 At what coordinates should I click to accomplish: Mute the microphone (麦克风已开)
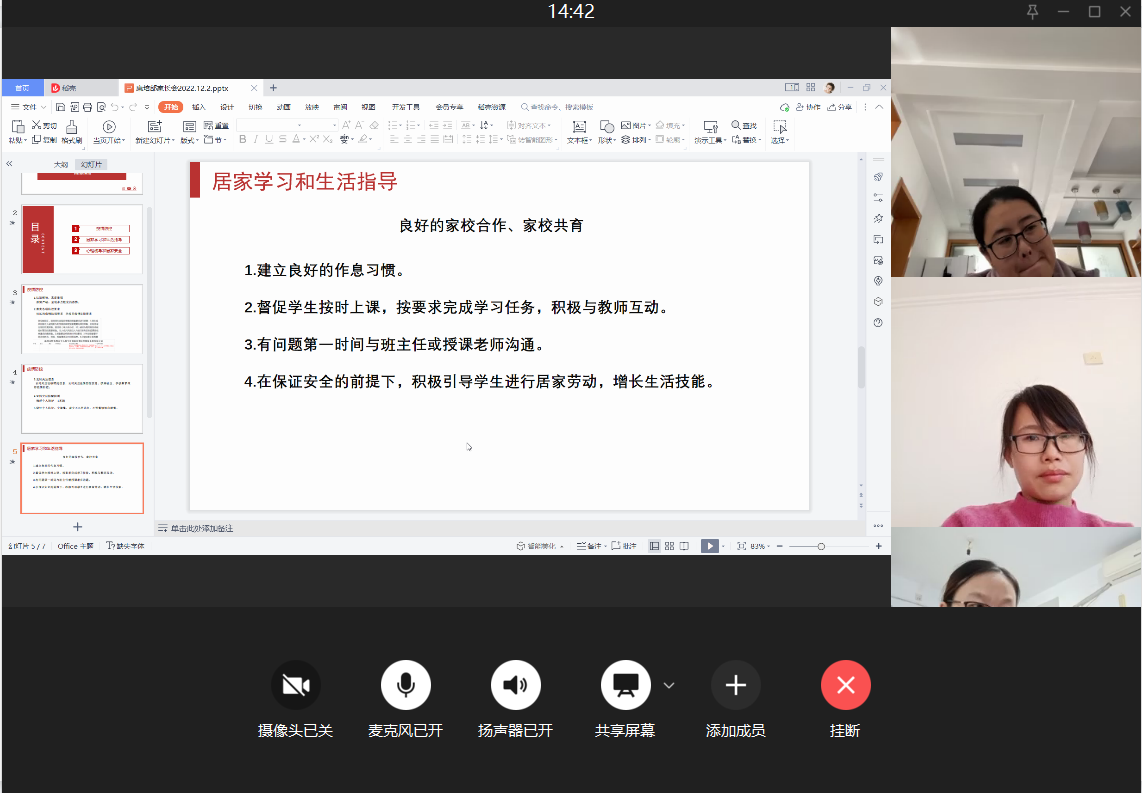[x=405, y=685]
